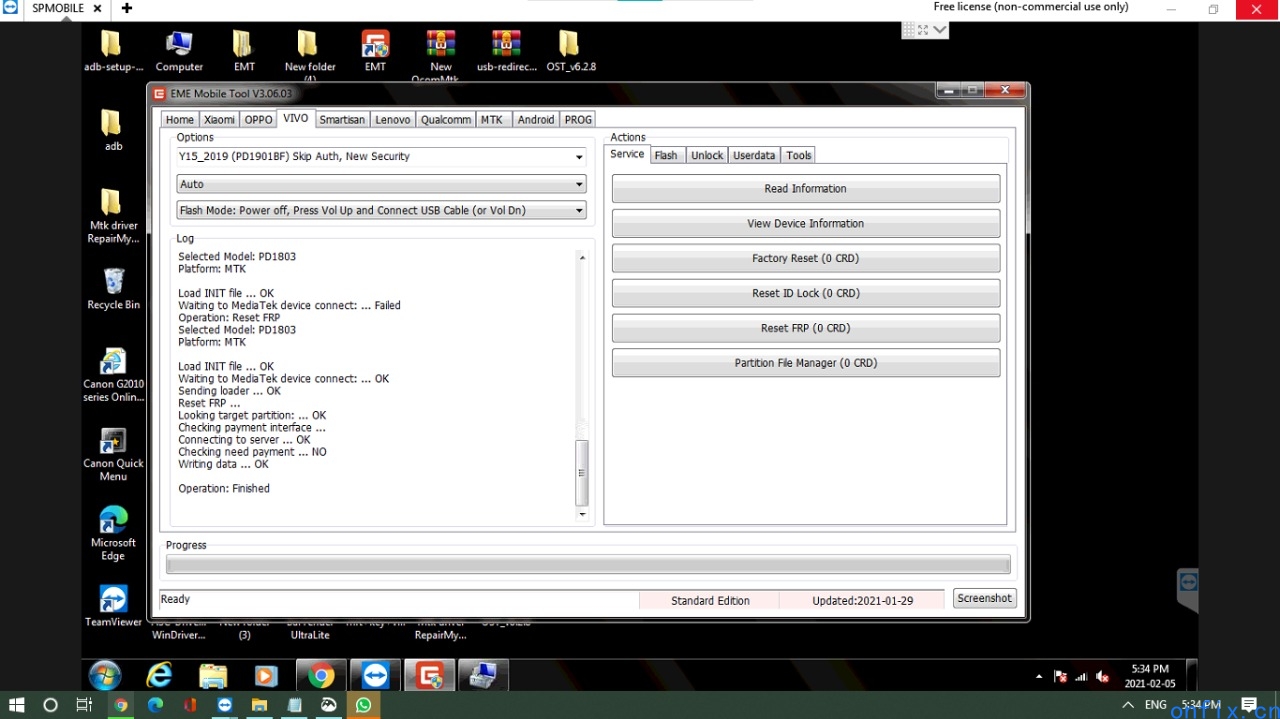Click the log scrollbar down arrow
Image resolution: width=1280 pixels, height=719 pixels.
coord(582,514)
